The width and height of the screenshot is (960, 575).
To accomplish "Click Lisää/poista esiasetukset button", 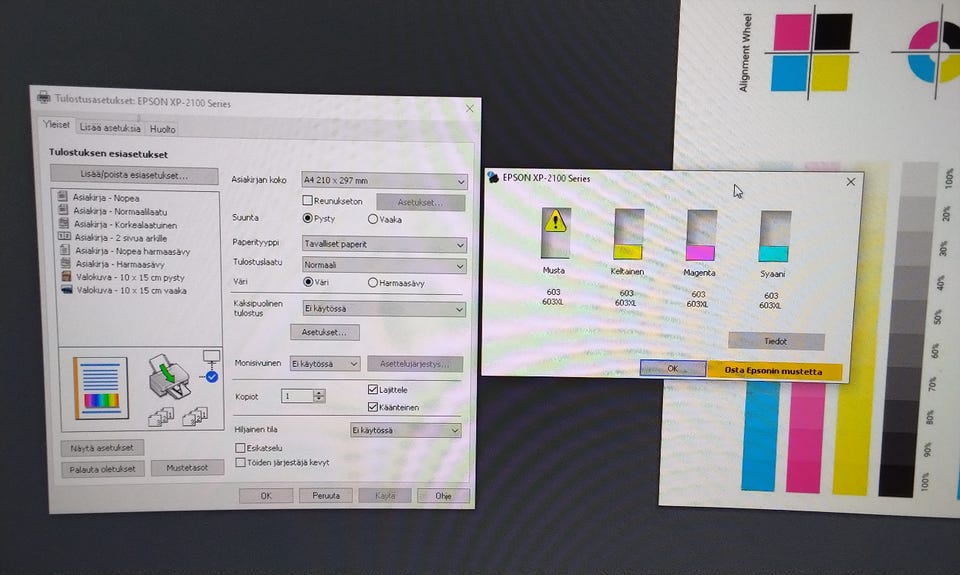I will 134,175.
